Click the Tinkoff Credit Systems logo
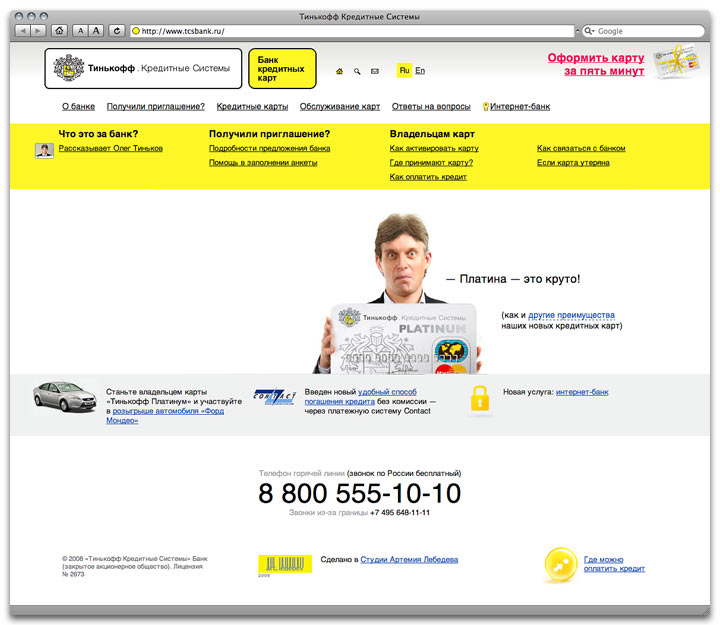720x625 pixels. pos(143,68)
